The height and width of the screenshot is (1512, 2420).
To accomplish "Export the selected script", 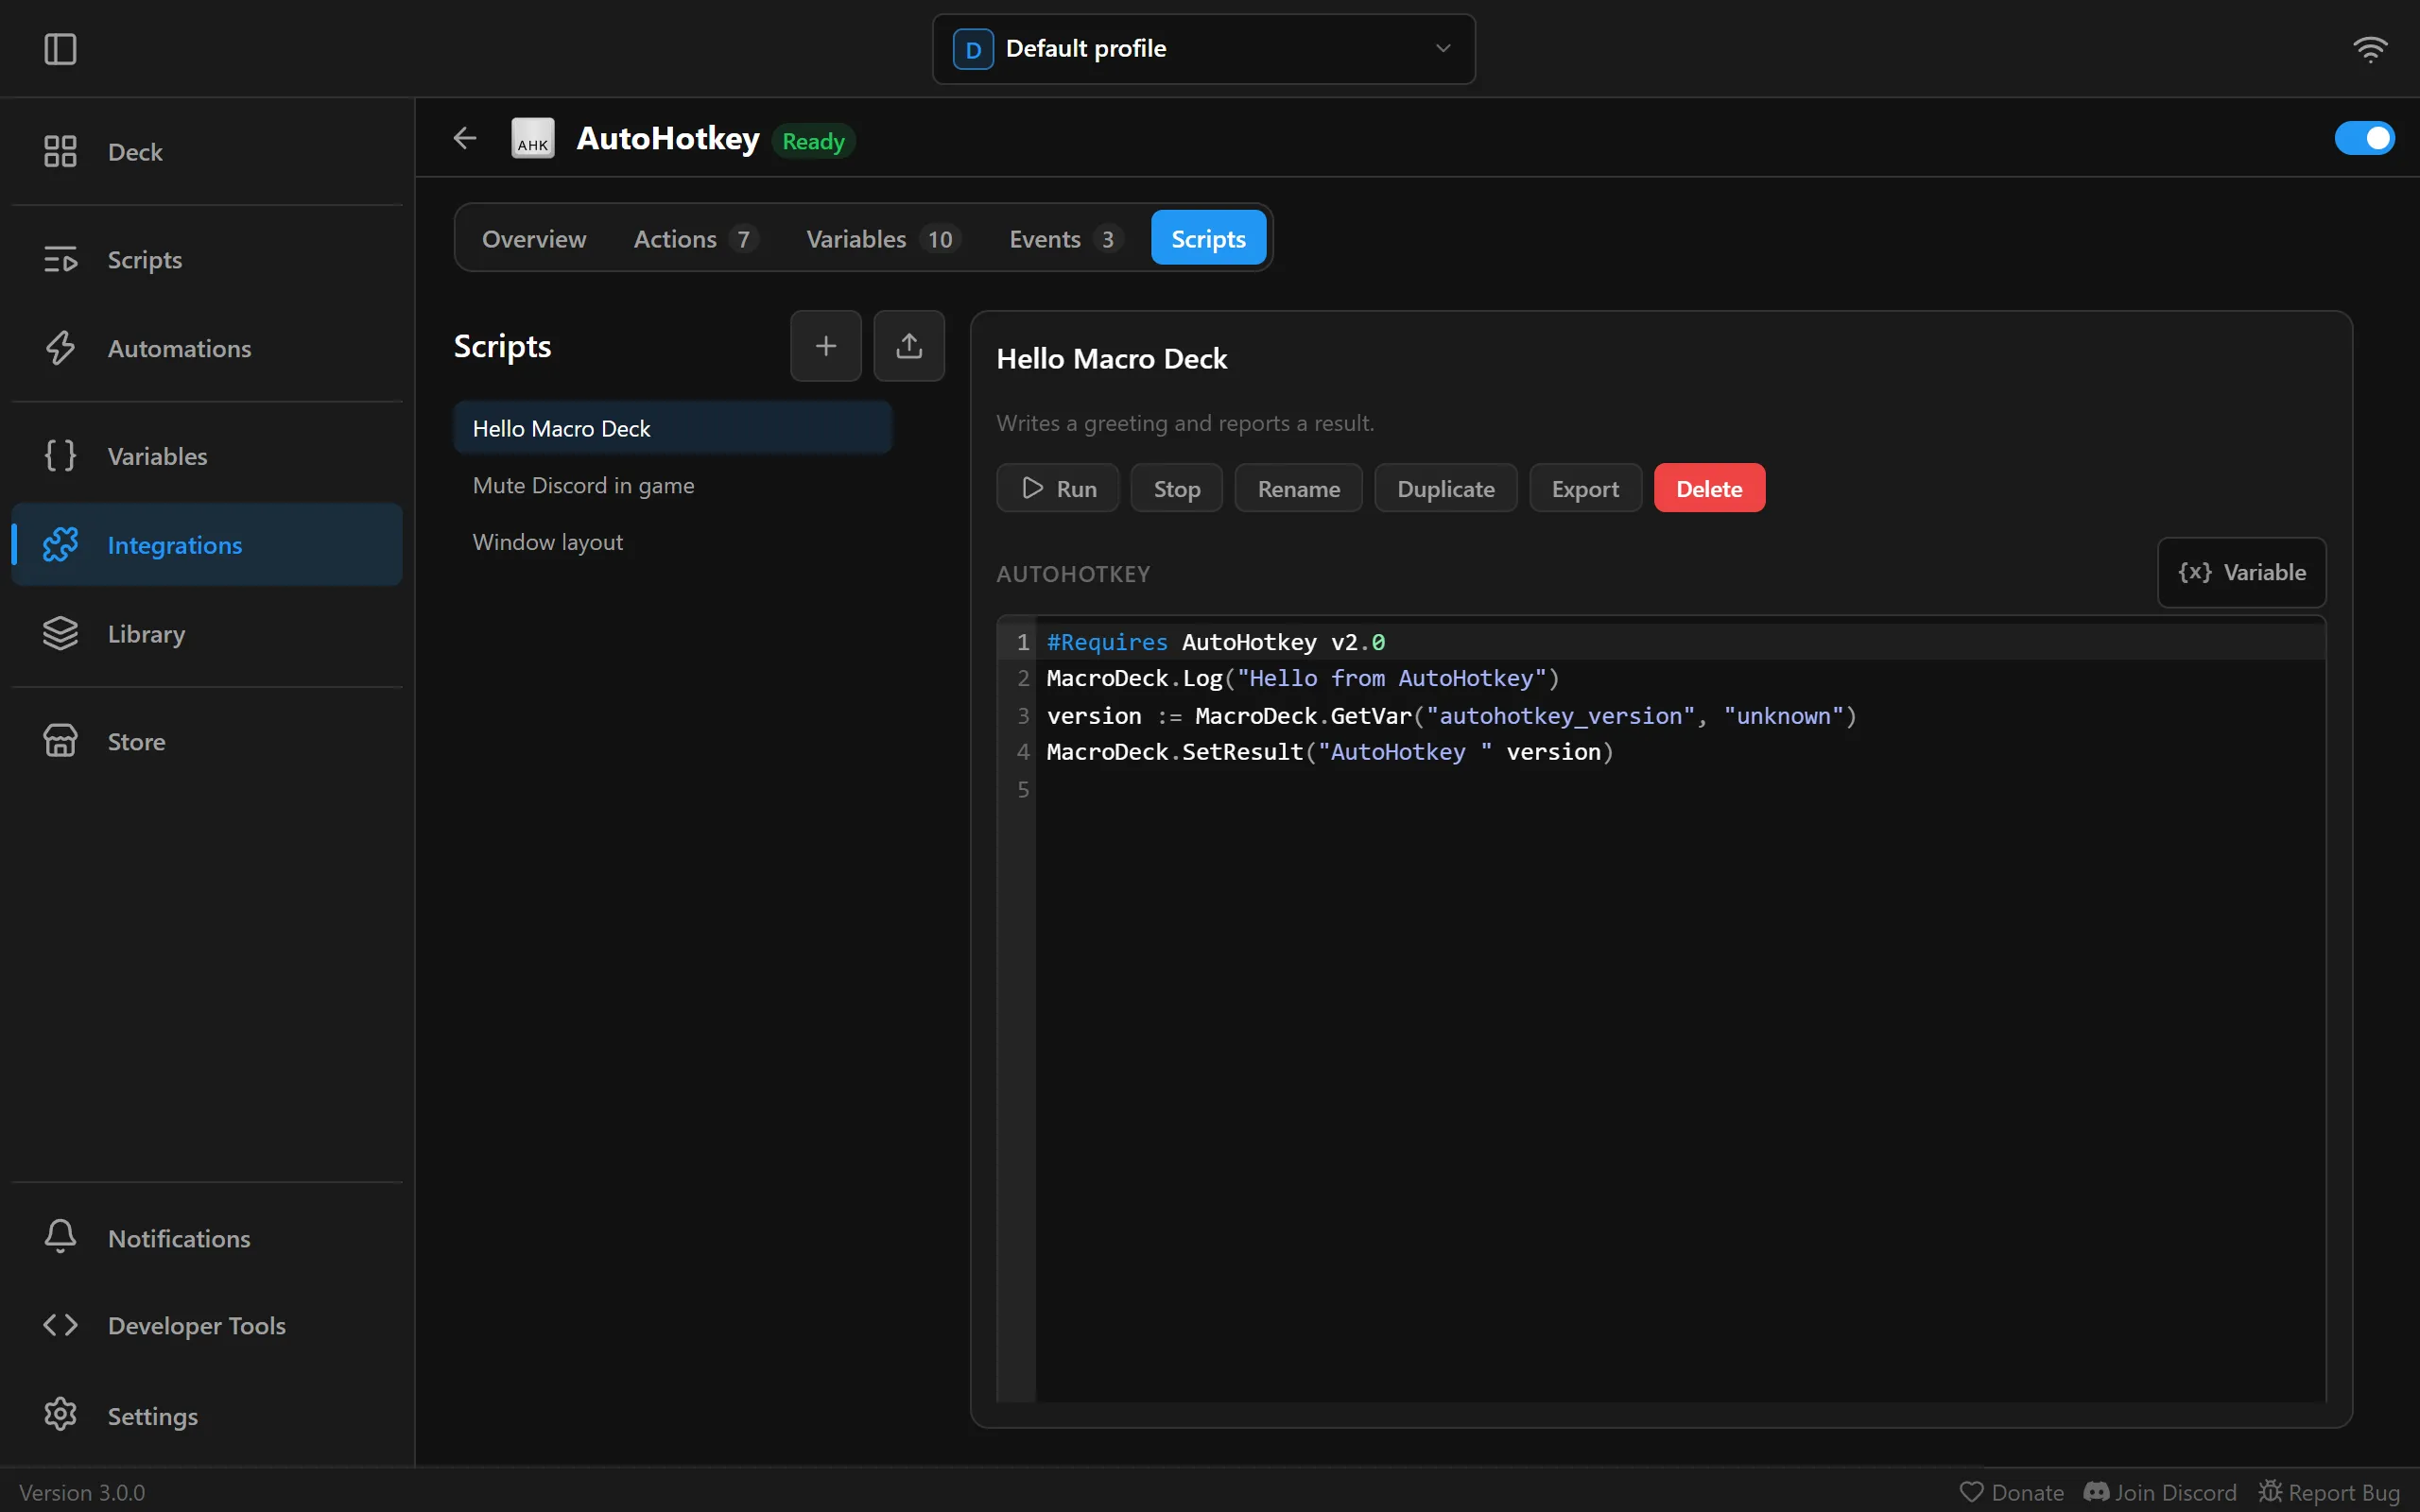I will coord(1585,488).
